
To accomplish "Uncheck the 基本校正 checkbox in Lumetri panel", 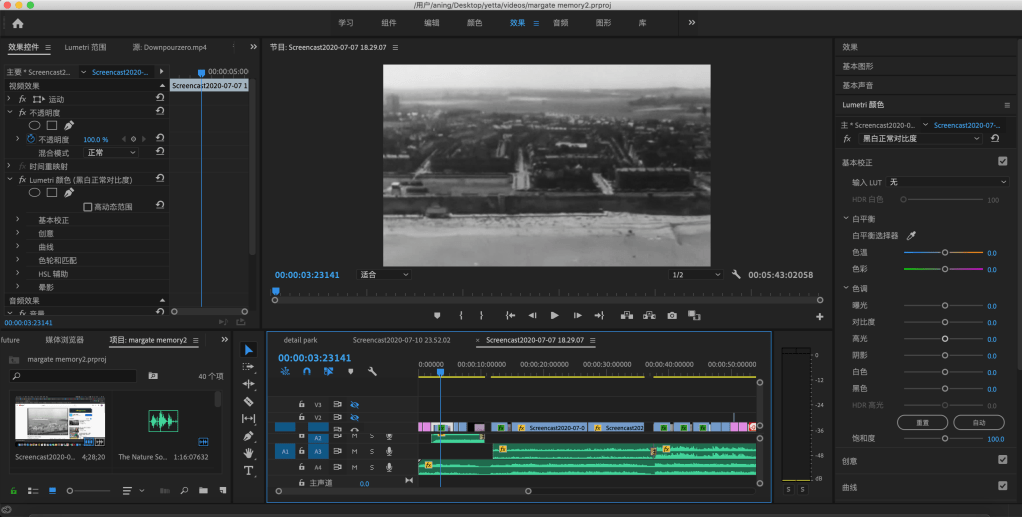I will click(x=1002, y=161).
